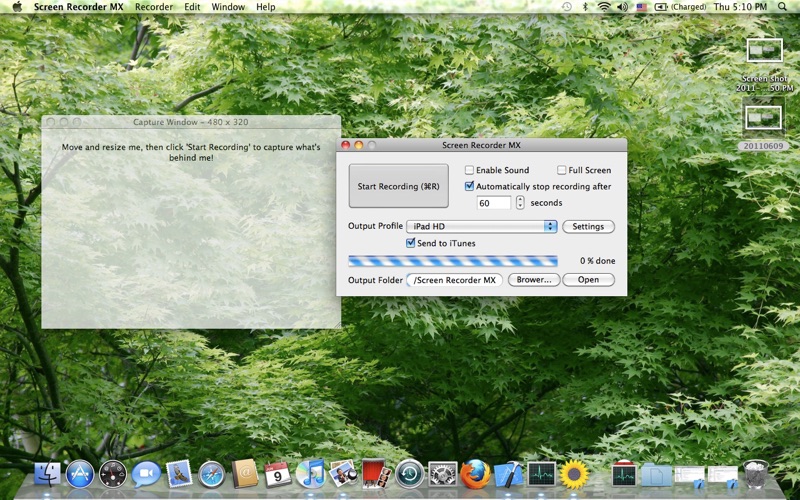800x500 pixels.
Task: Open Xcode hammer icon in dock
Action: point(508,474)
